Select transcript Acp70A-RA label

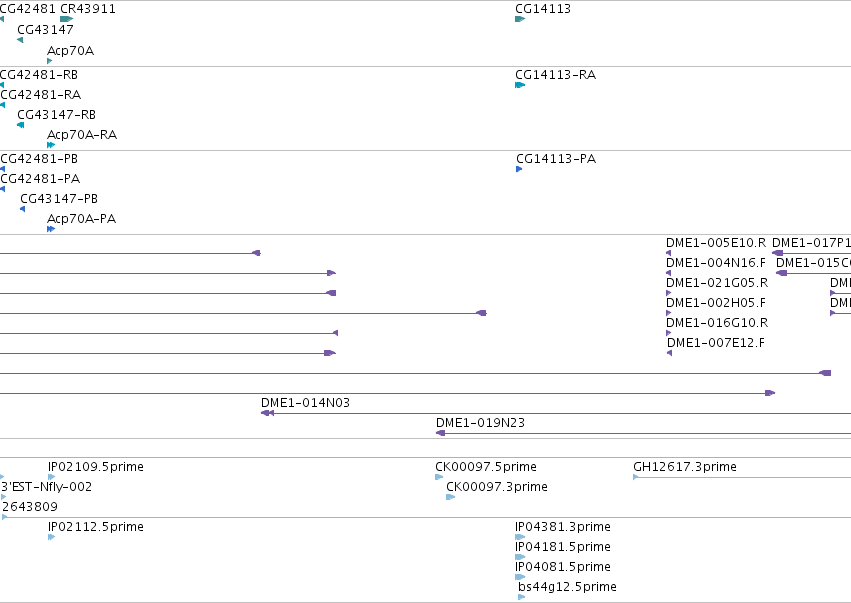point(82,135)
